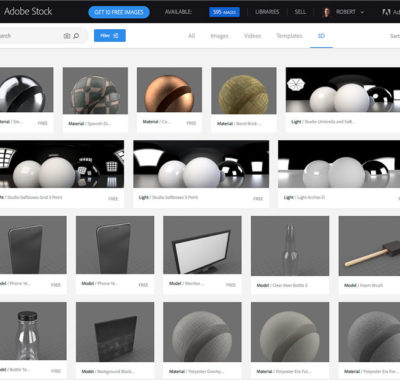Open the Background Block model thumbnail
Image resolution: width=400 pixels, height=380 pixels.
[x=115, y=332]
